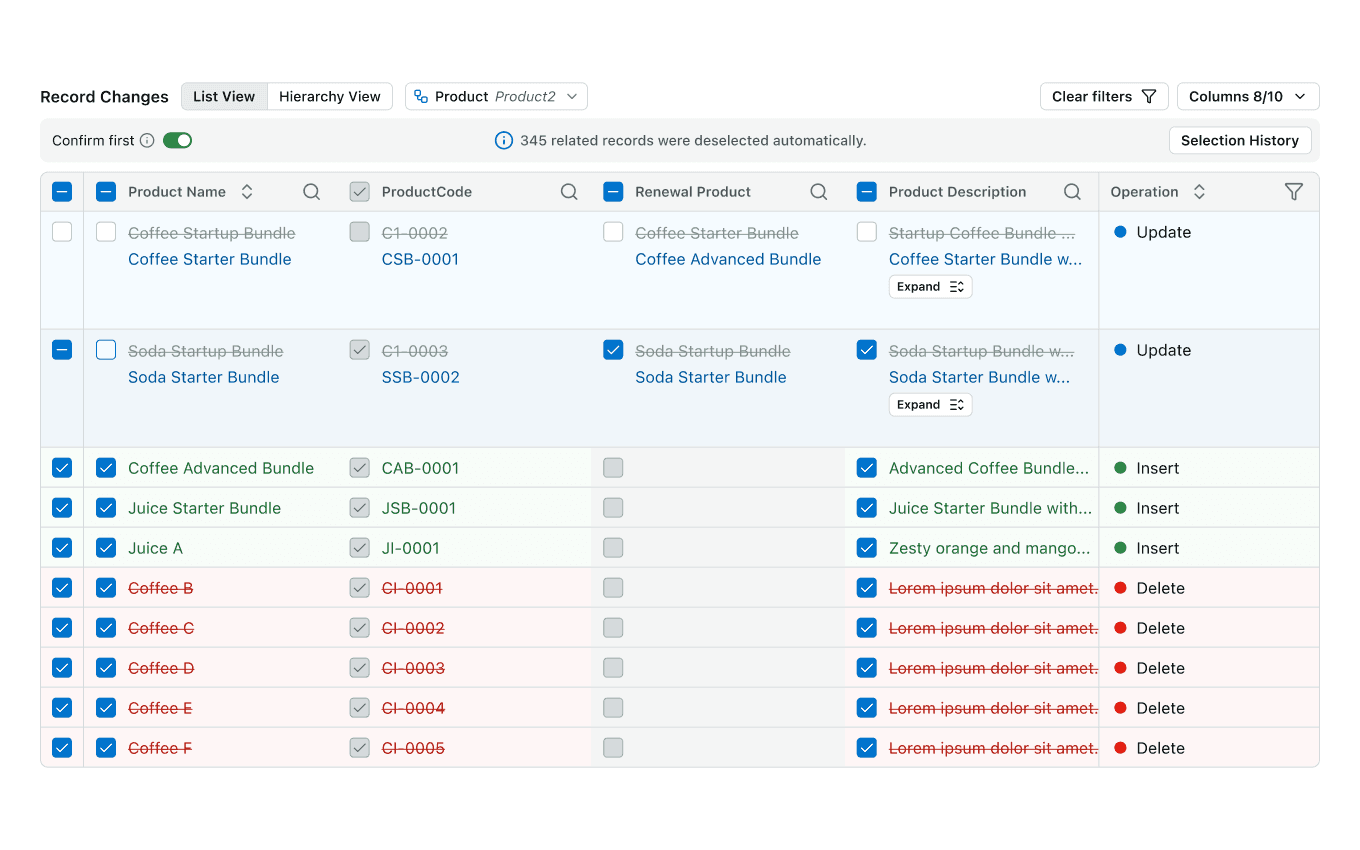The height and width of the screenshot is (850, 1360).
Task: Click the JI-0001 product code
Action: tap(411, 548)
